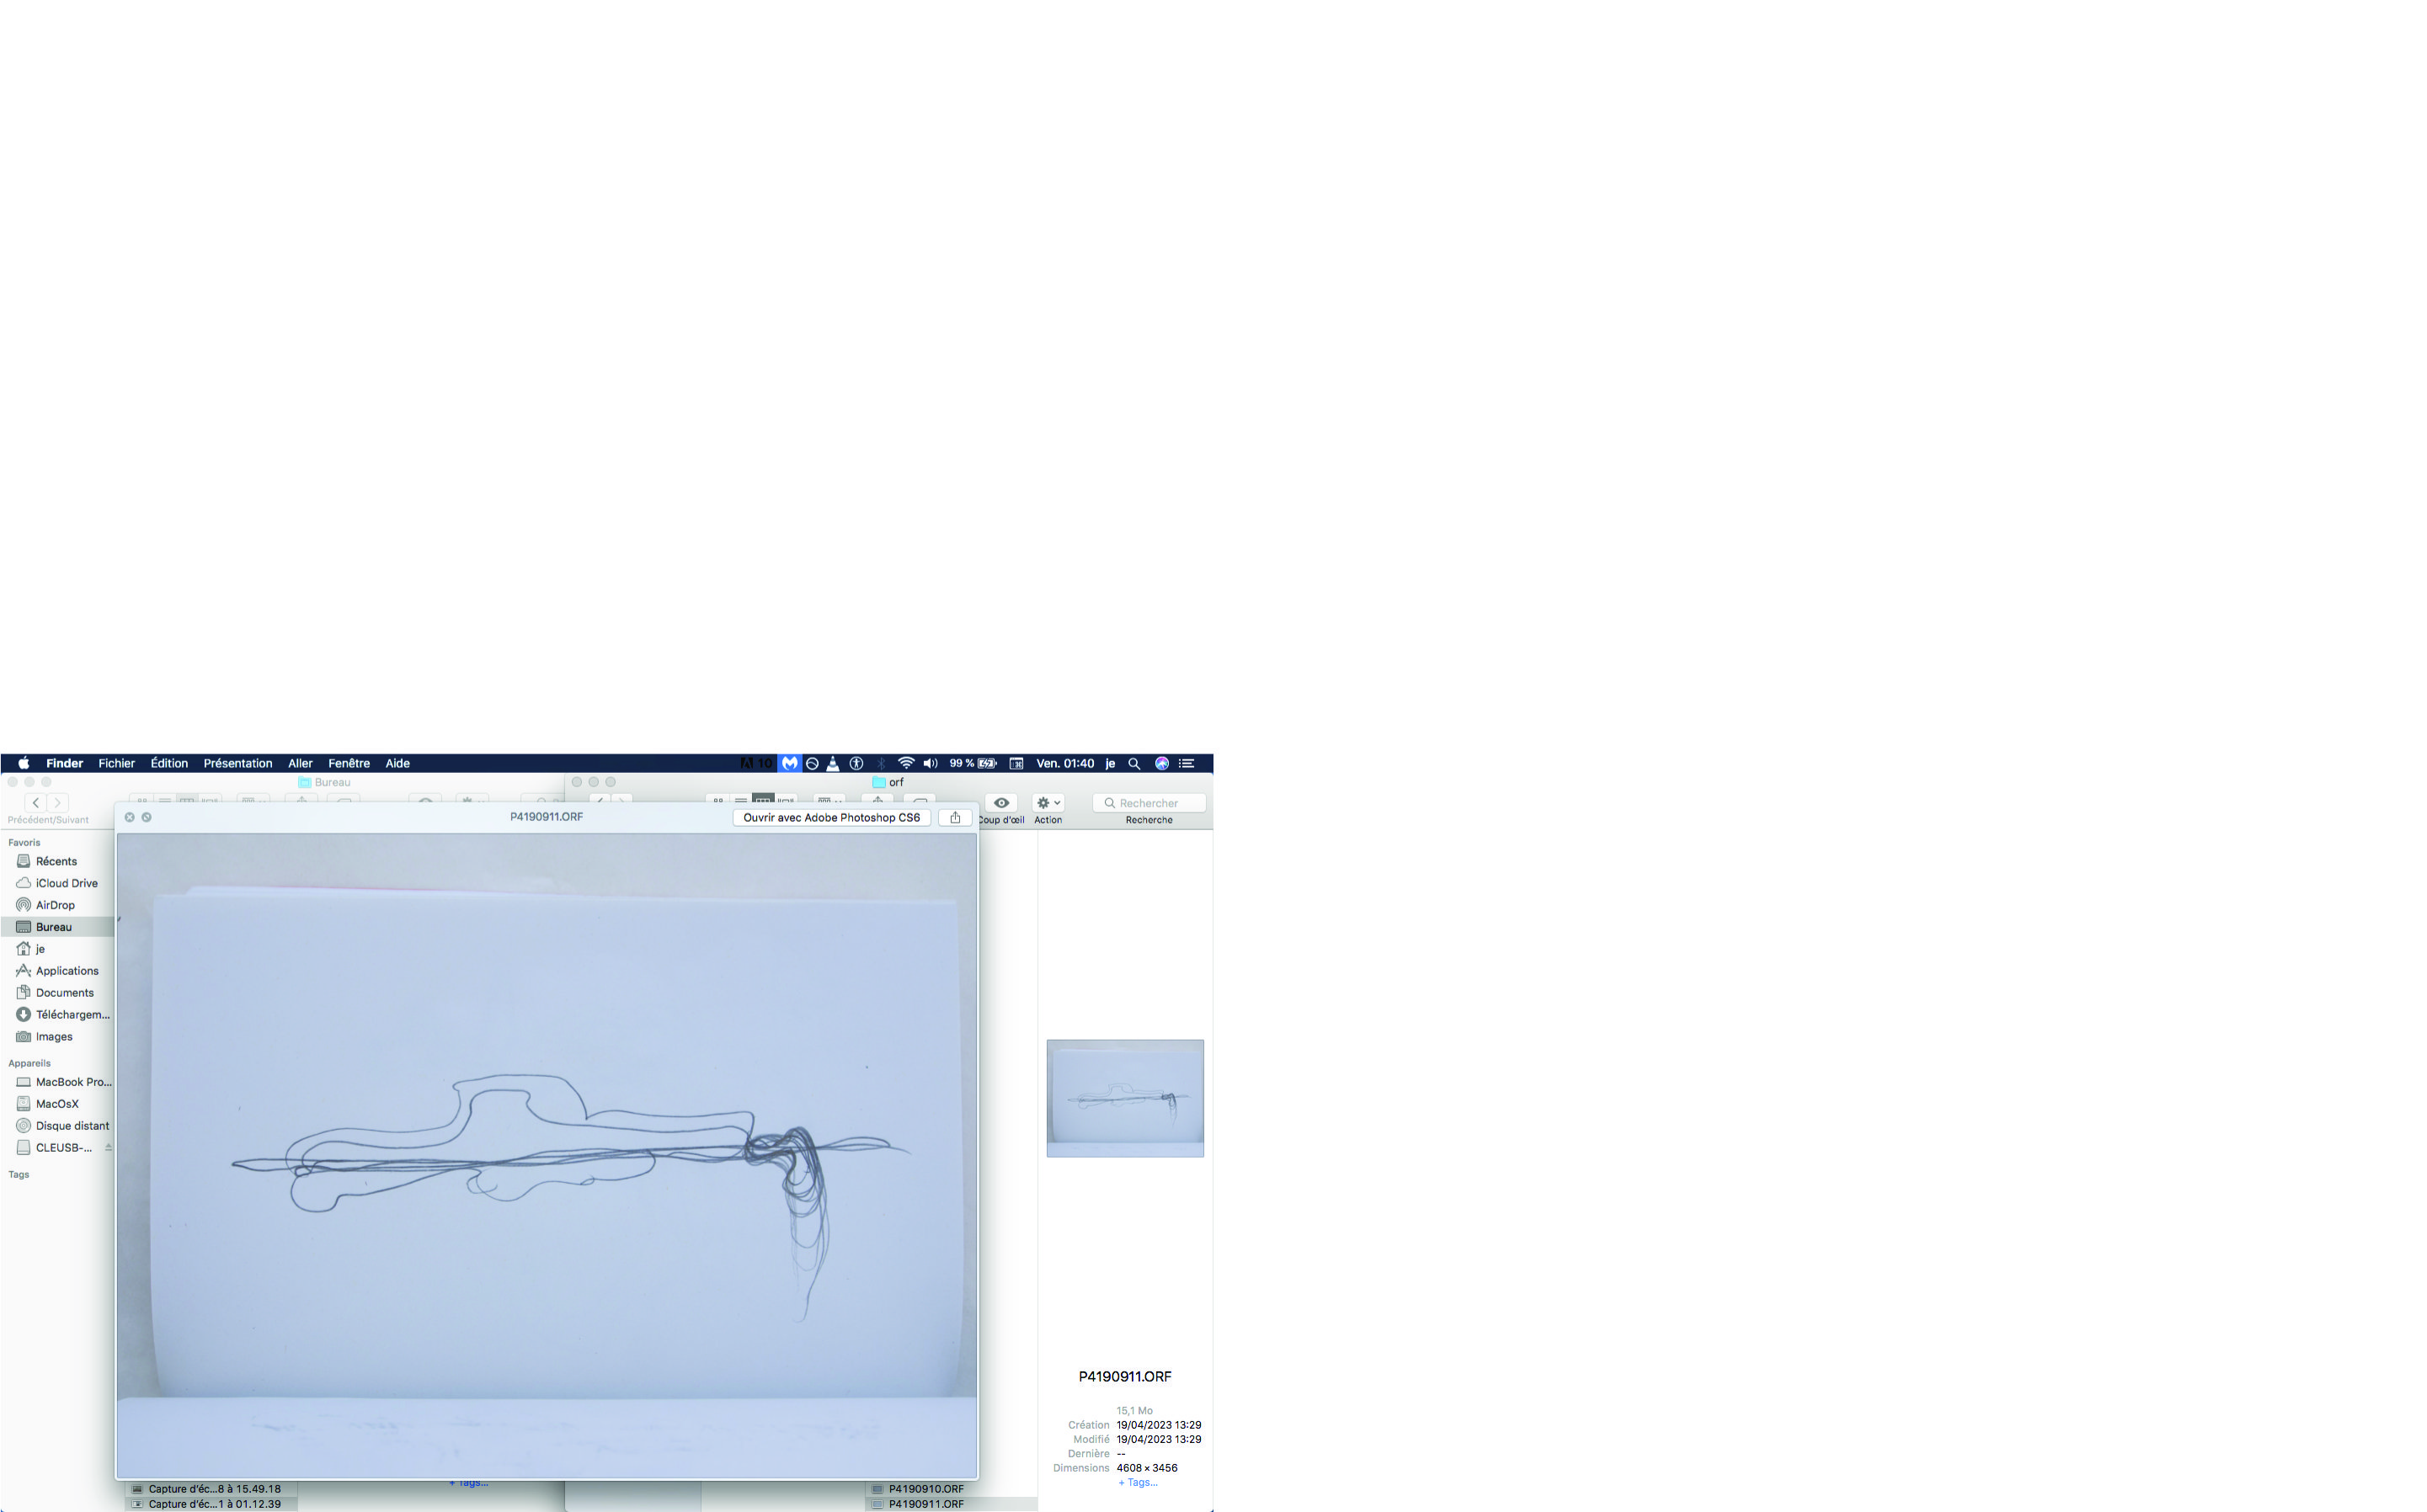Screen dimensions: 2427x1512
Task: Open the Action gear dropdown
Action: pos(1048,803)
